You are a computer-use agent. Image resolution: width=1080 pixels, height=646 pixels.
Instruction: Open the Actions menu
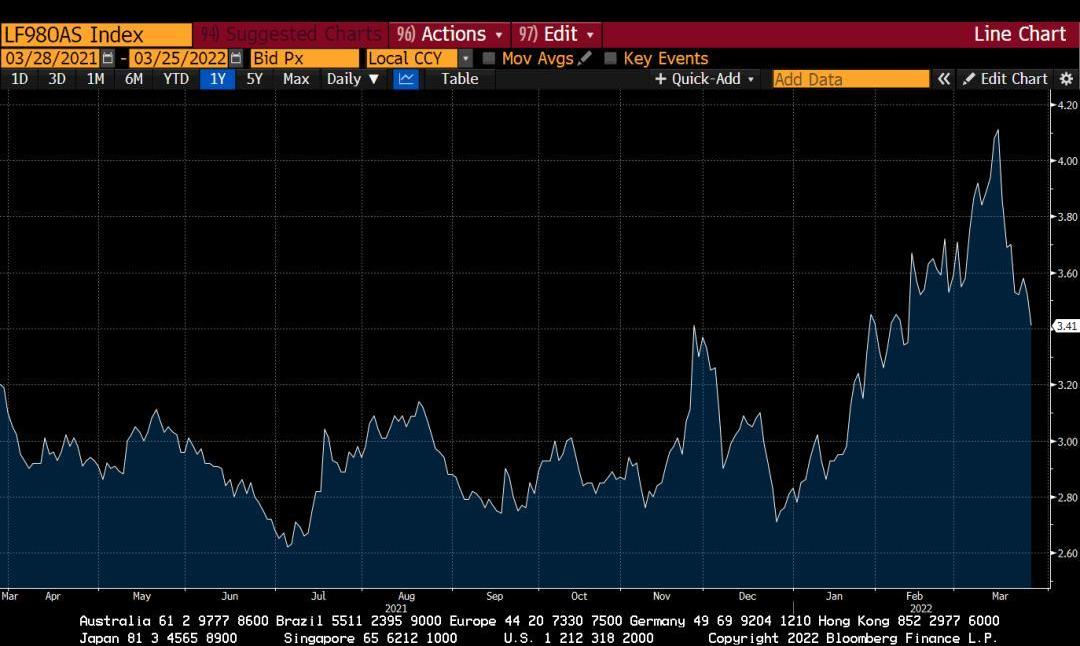click(x=451, y=34)
